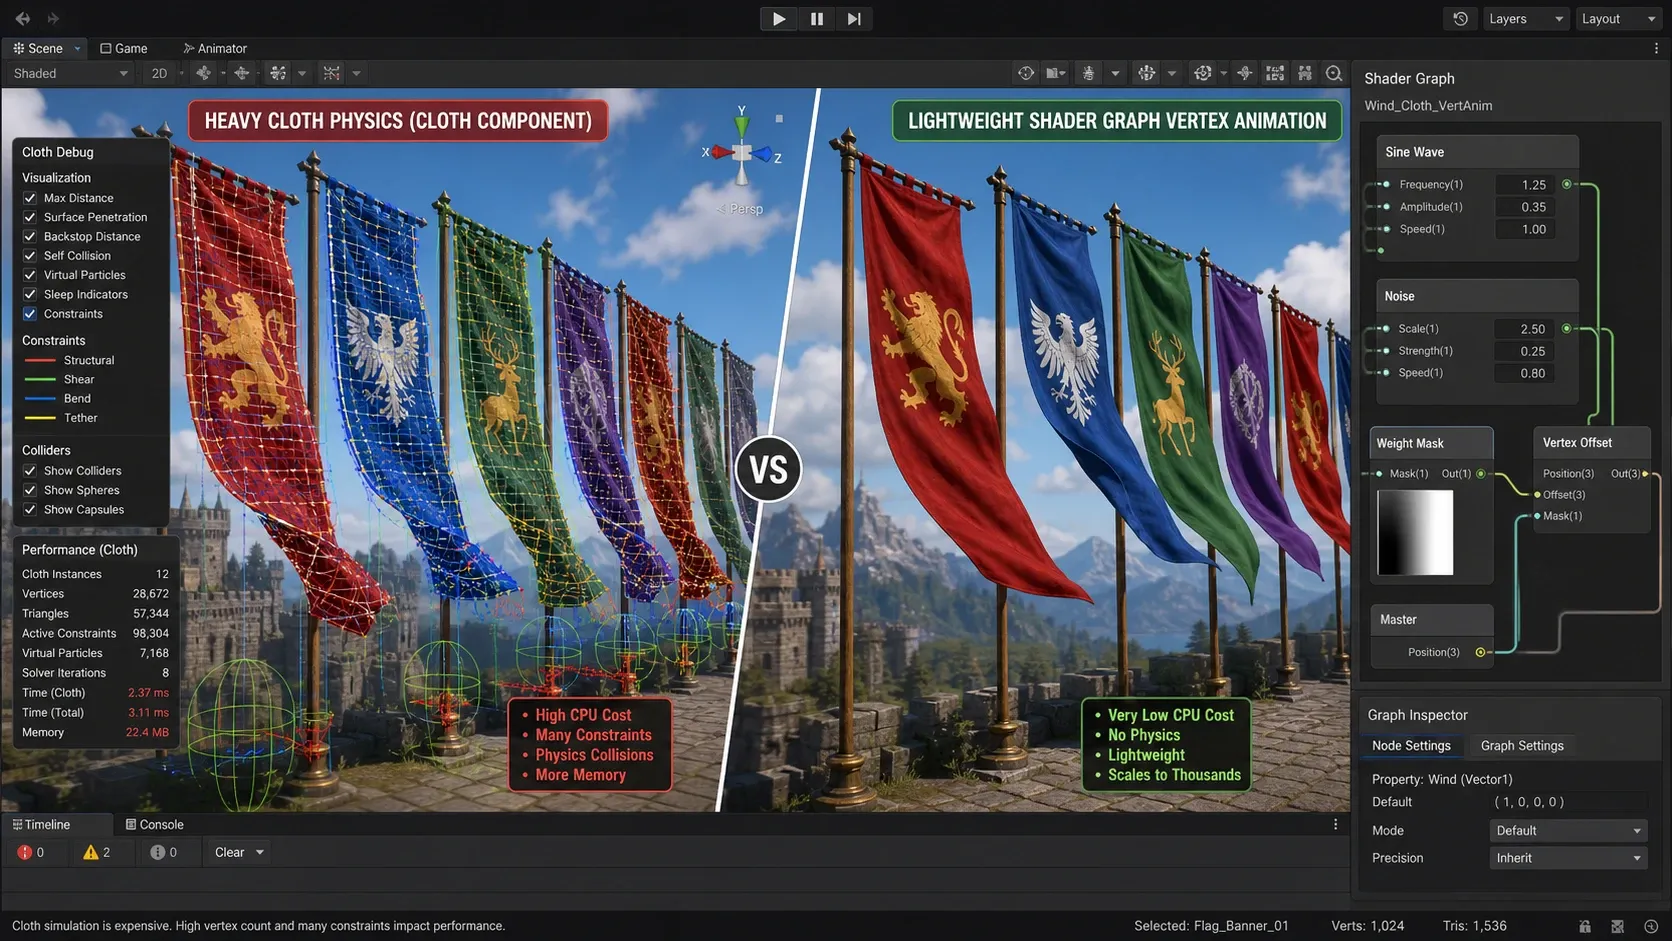This screenshot has height=941, width=1672.
Task: Click the scene orientation gizmo
Action: 742,153
